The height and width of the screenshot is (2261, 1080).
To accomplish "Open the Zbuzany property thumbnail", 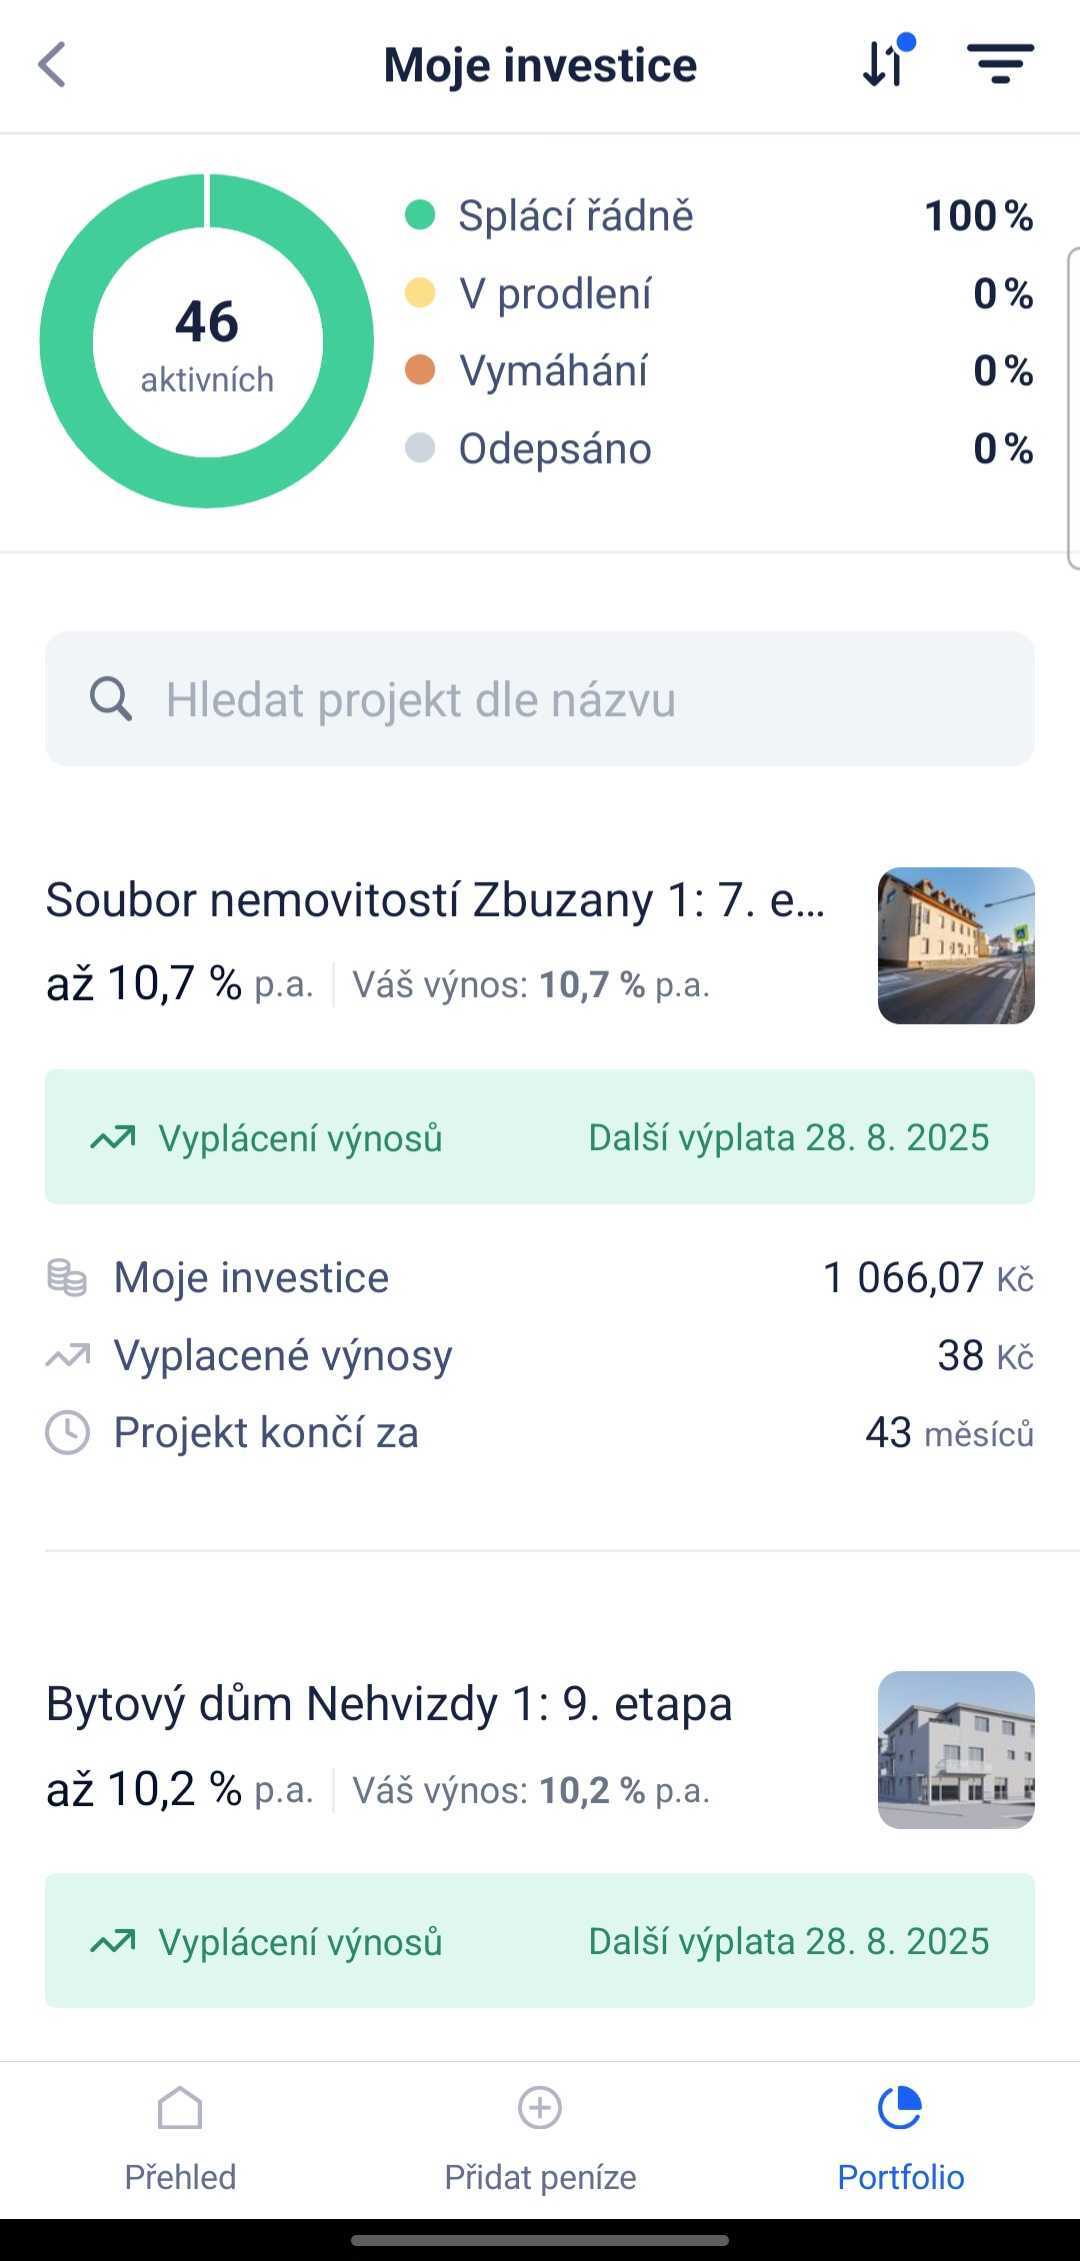I will point(956,946).
